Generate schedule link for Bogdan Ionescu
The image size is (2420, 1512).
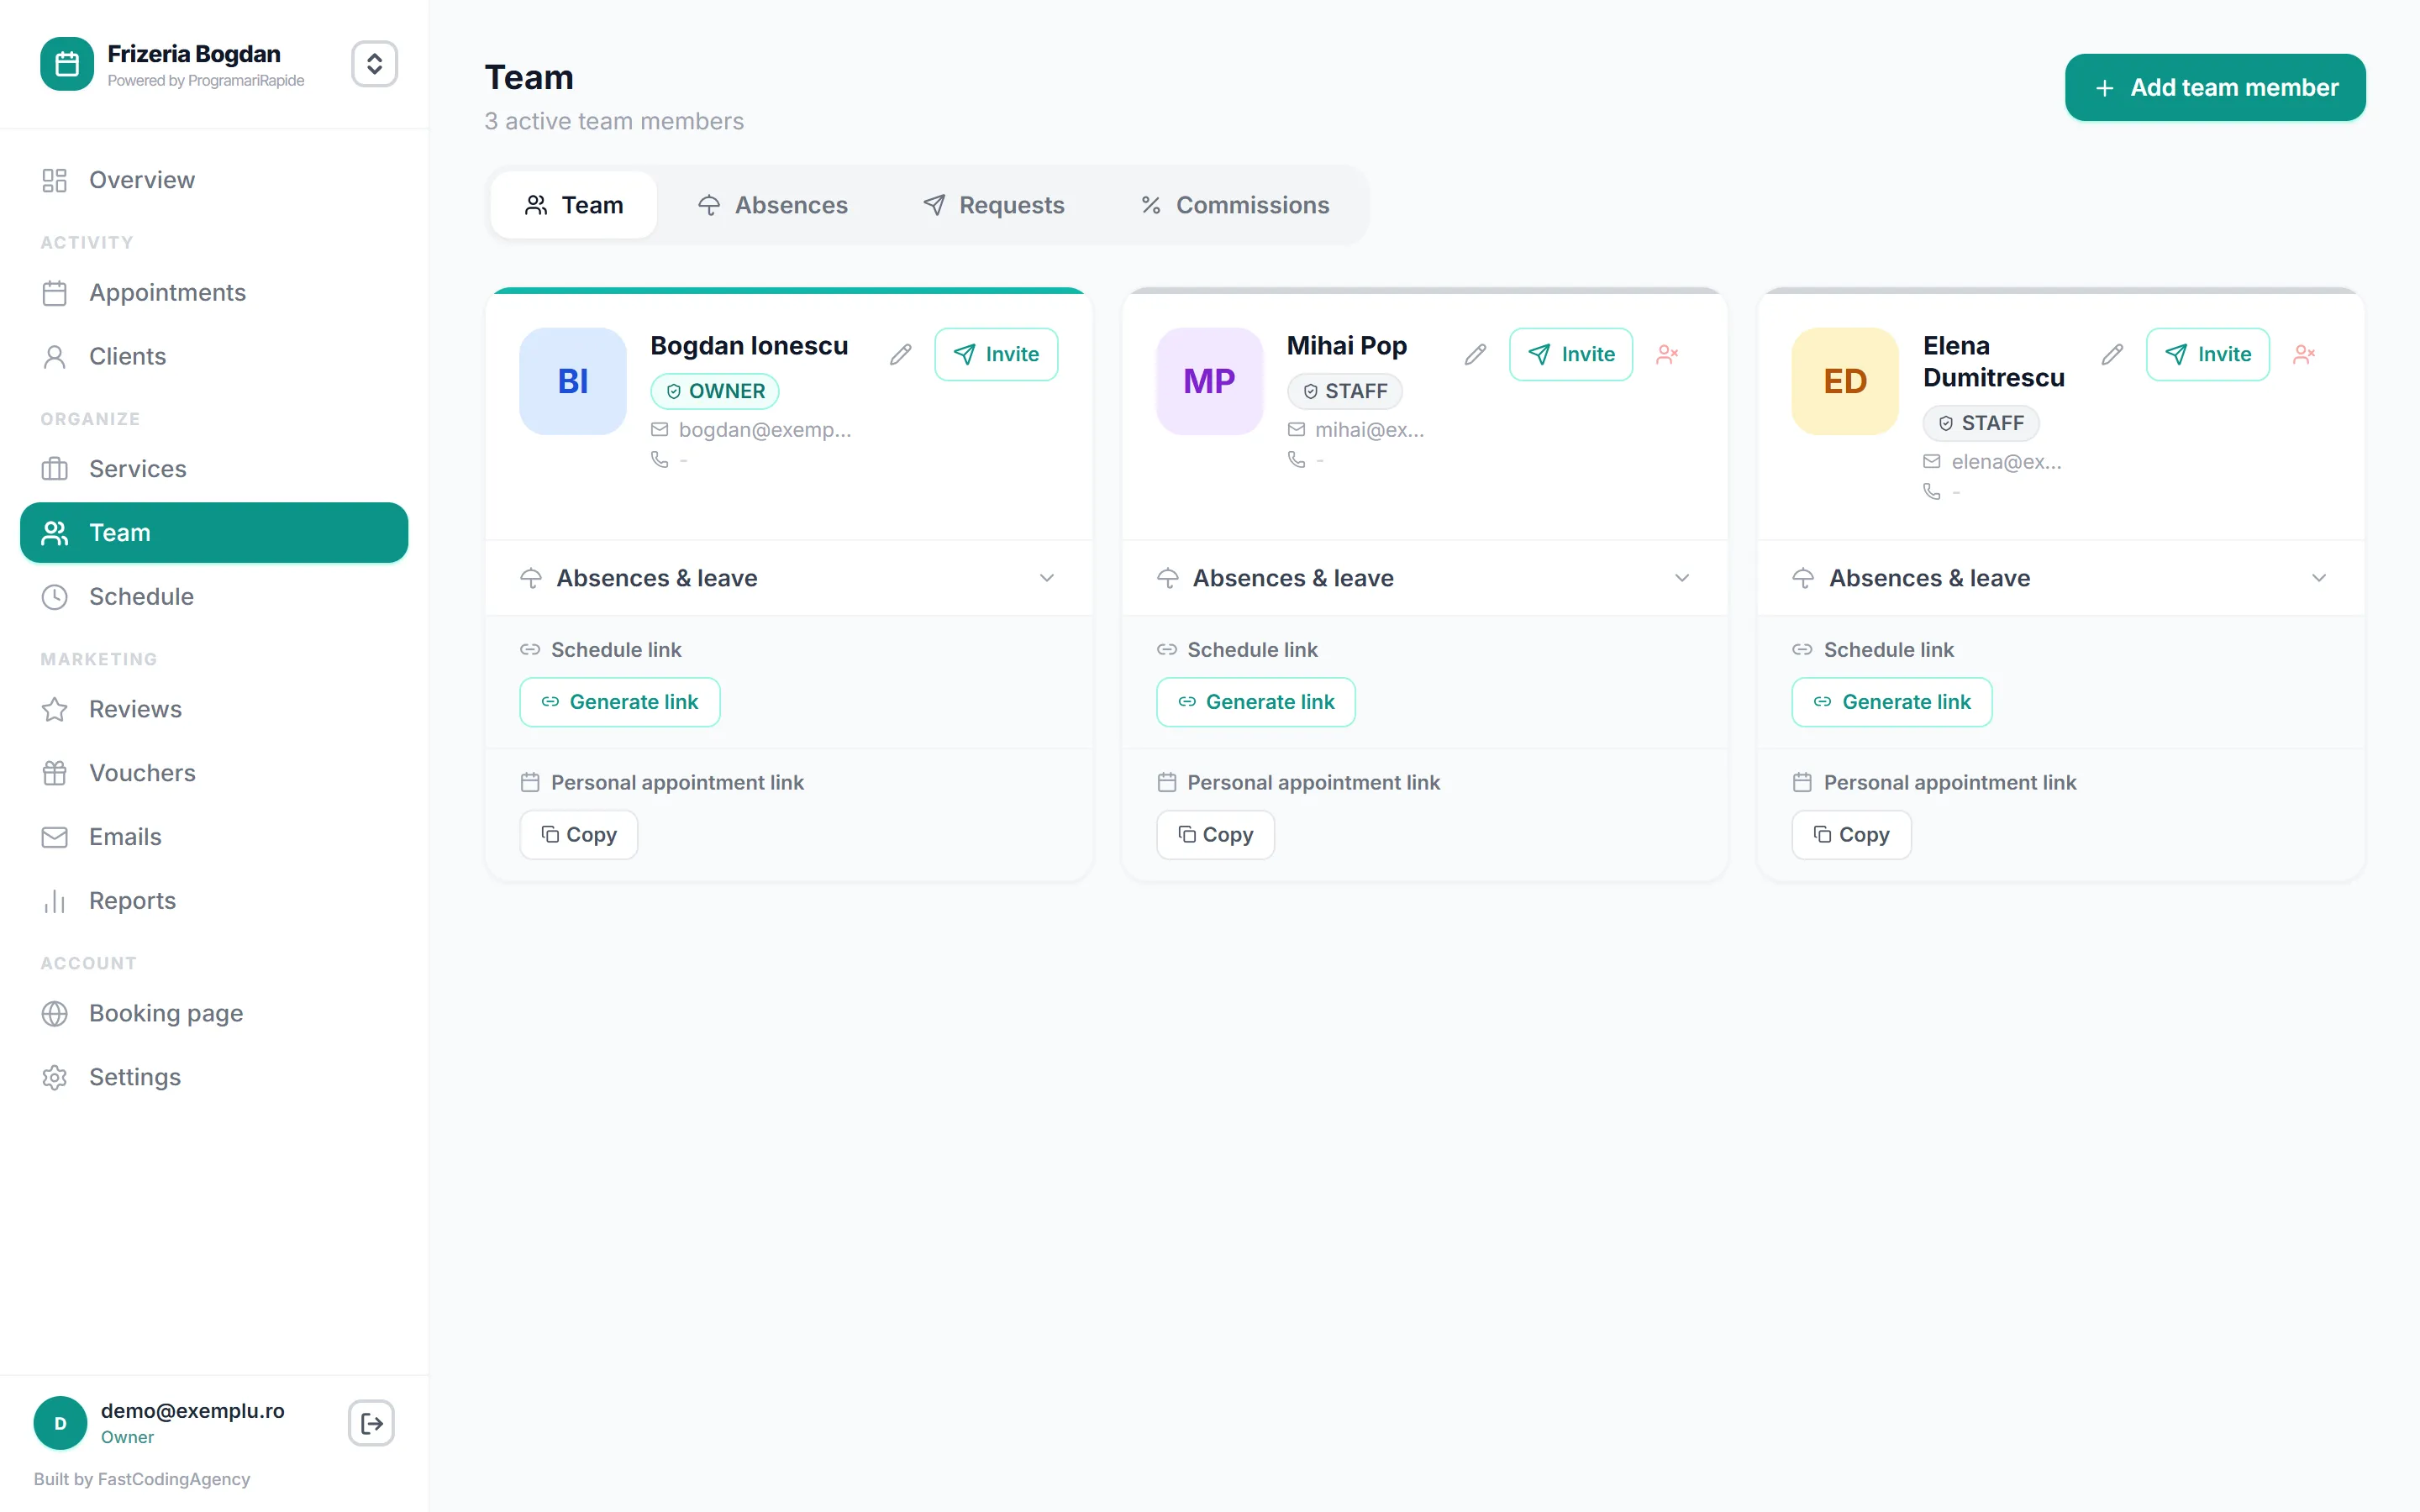click(x=620, y=702)
